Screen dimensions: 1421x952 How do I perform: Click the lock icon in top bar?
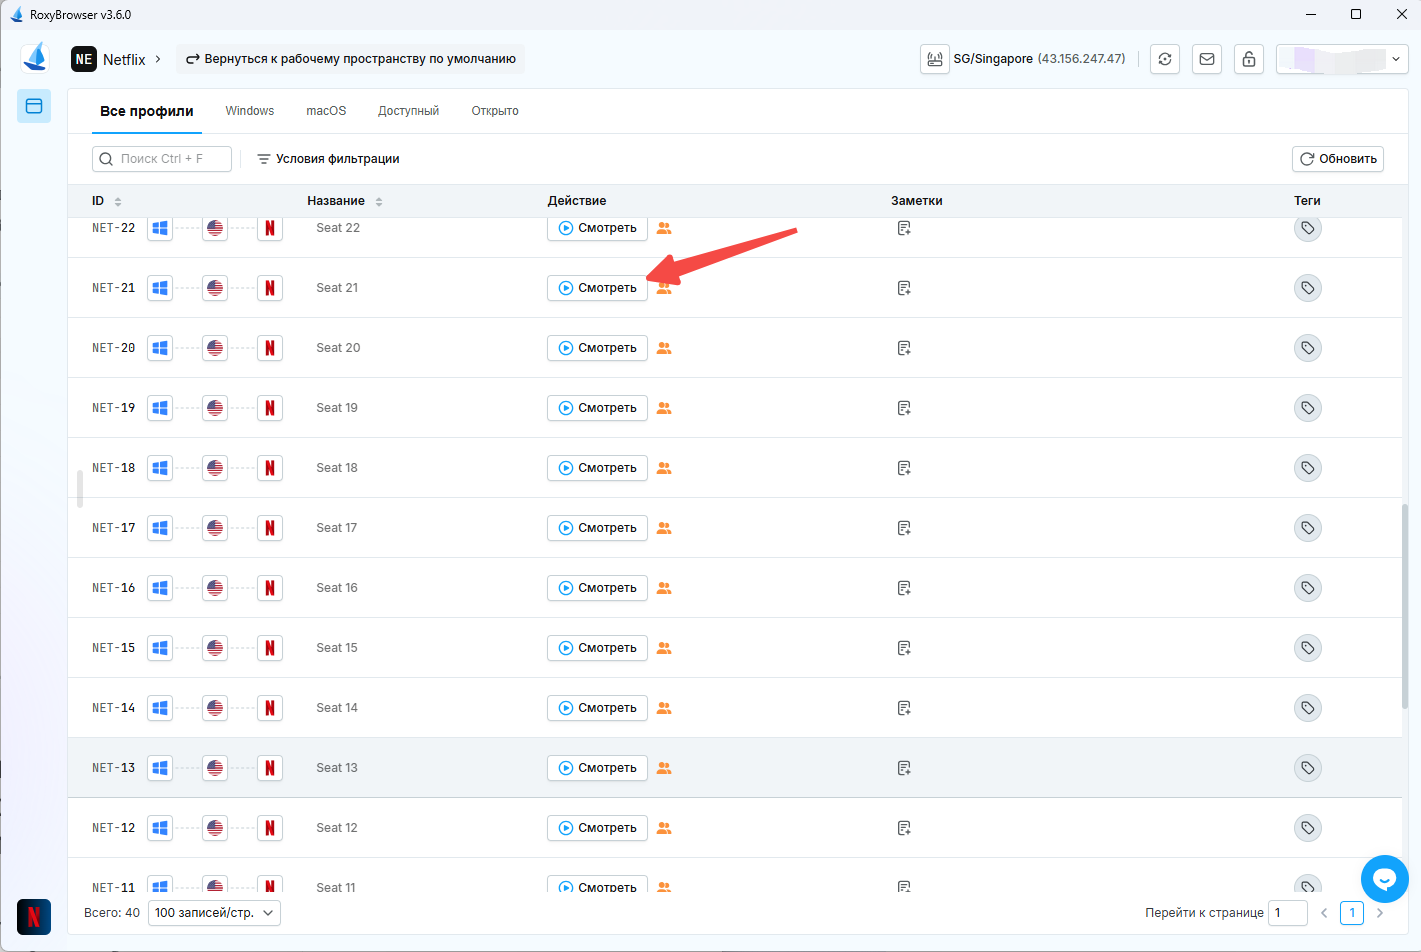pos(1249,59)
